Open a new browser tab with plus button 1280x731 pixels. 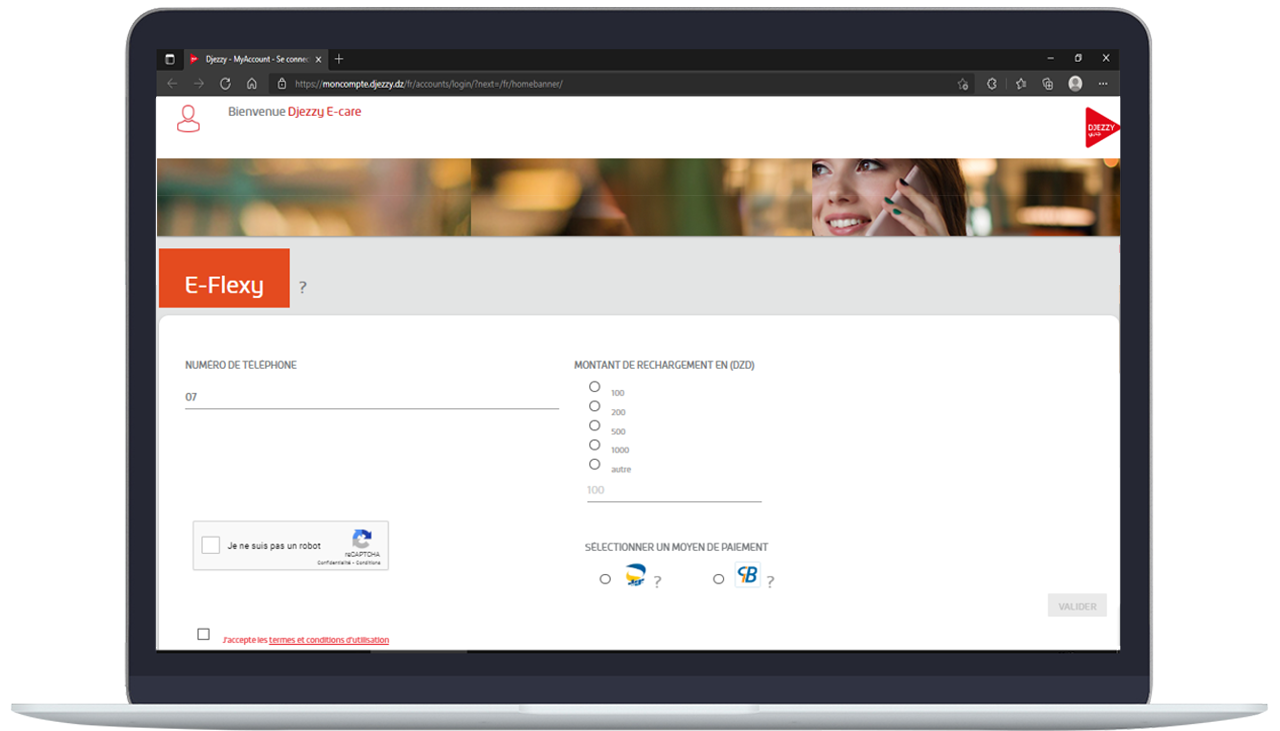pyautogui.click(x=339, y=59)
